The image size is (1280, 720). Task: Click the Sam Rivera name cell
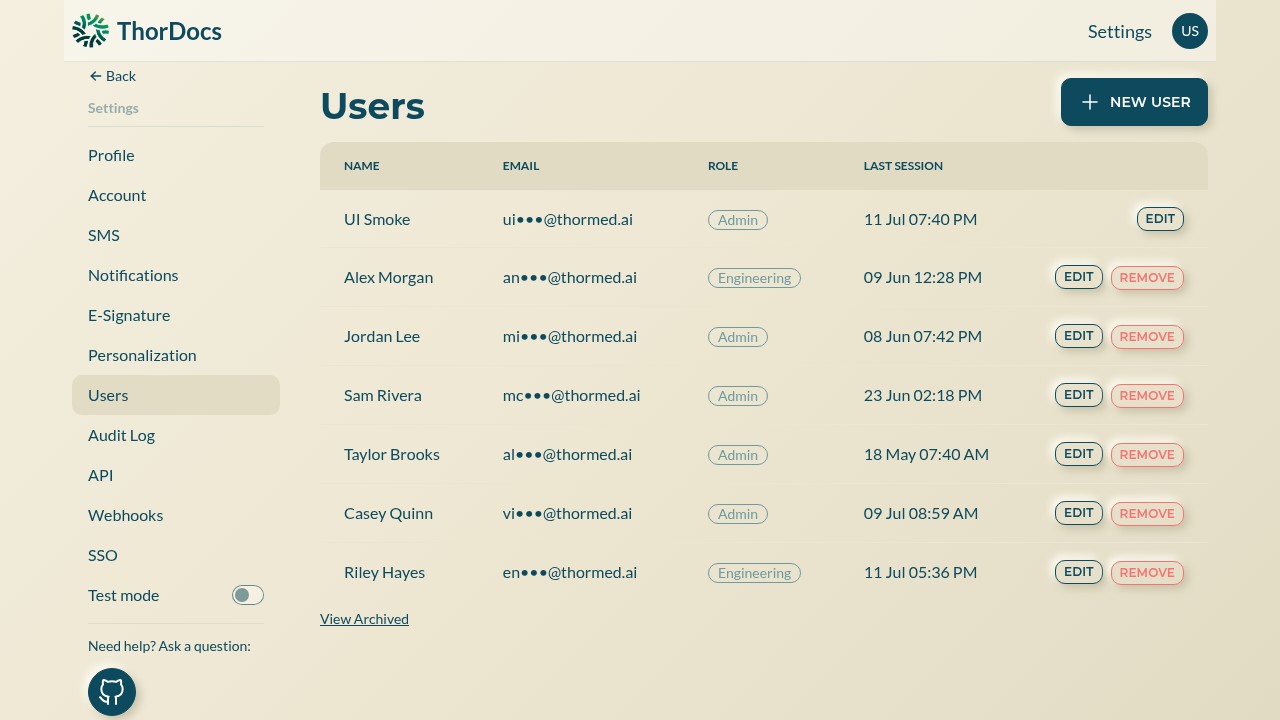point(383,395)
